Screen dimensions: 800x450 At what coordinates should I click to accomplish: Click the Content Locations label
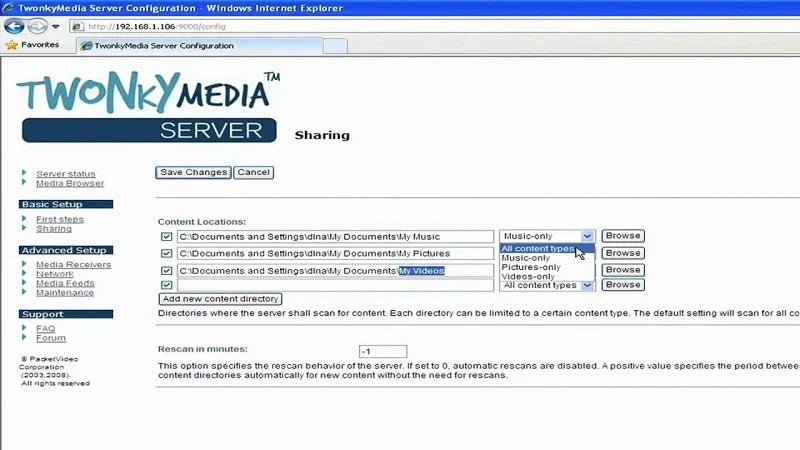click(202, 222)
